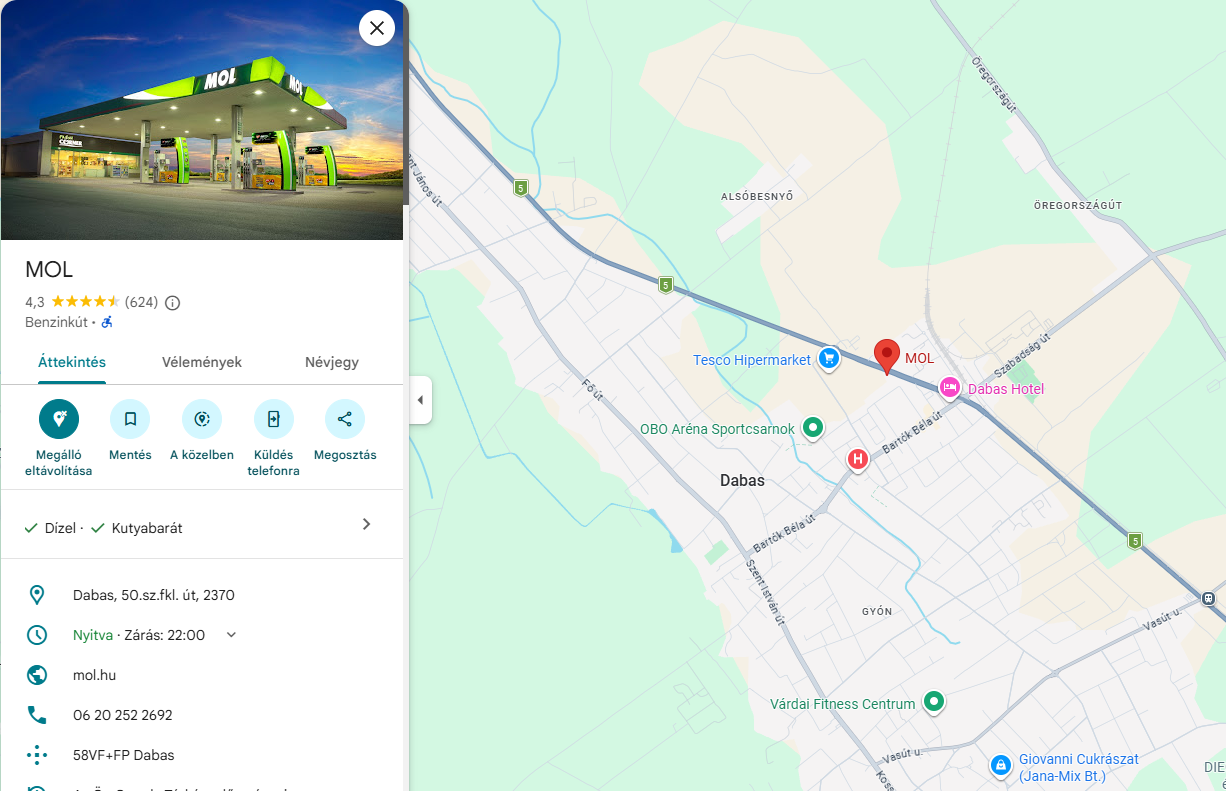Click the ÖREGORSZÁGÚT district label
This screenshot has width=1226, height=791.
[x=1078, y=205]
